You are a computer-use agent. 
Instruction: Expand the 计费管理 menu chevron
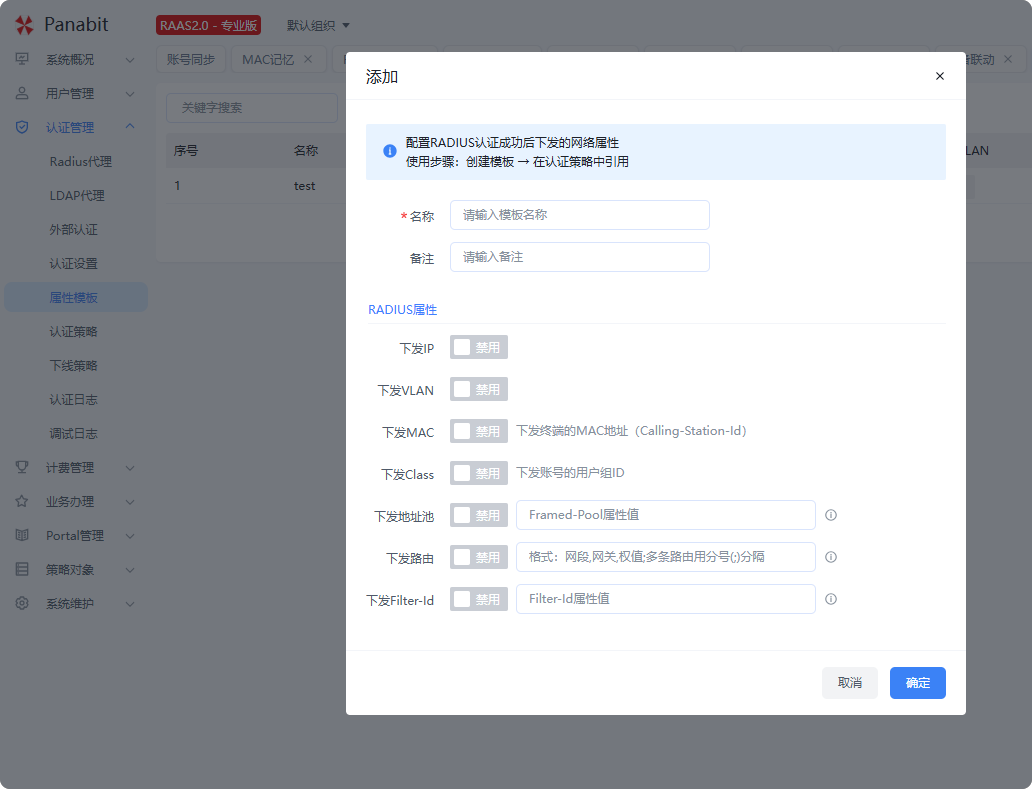[x=130, y=468]
